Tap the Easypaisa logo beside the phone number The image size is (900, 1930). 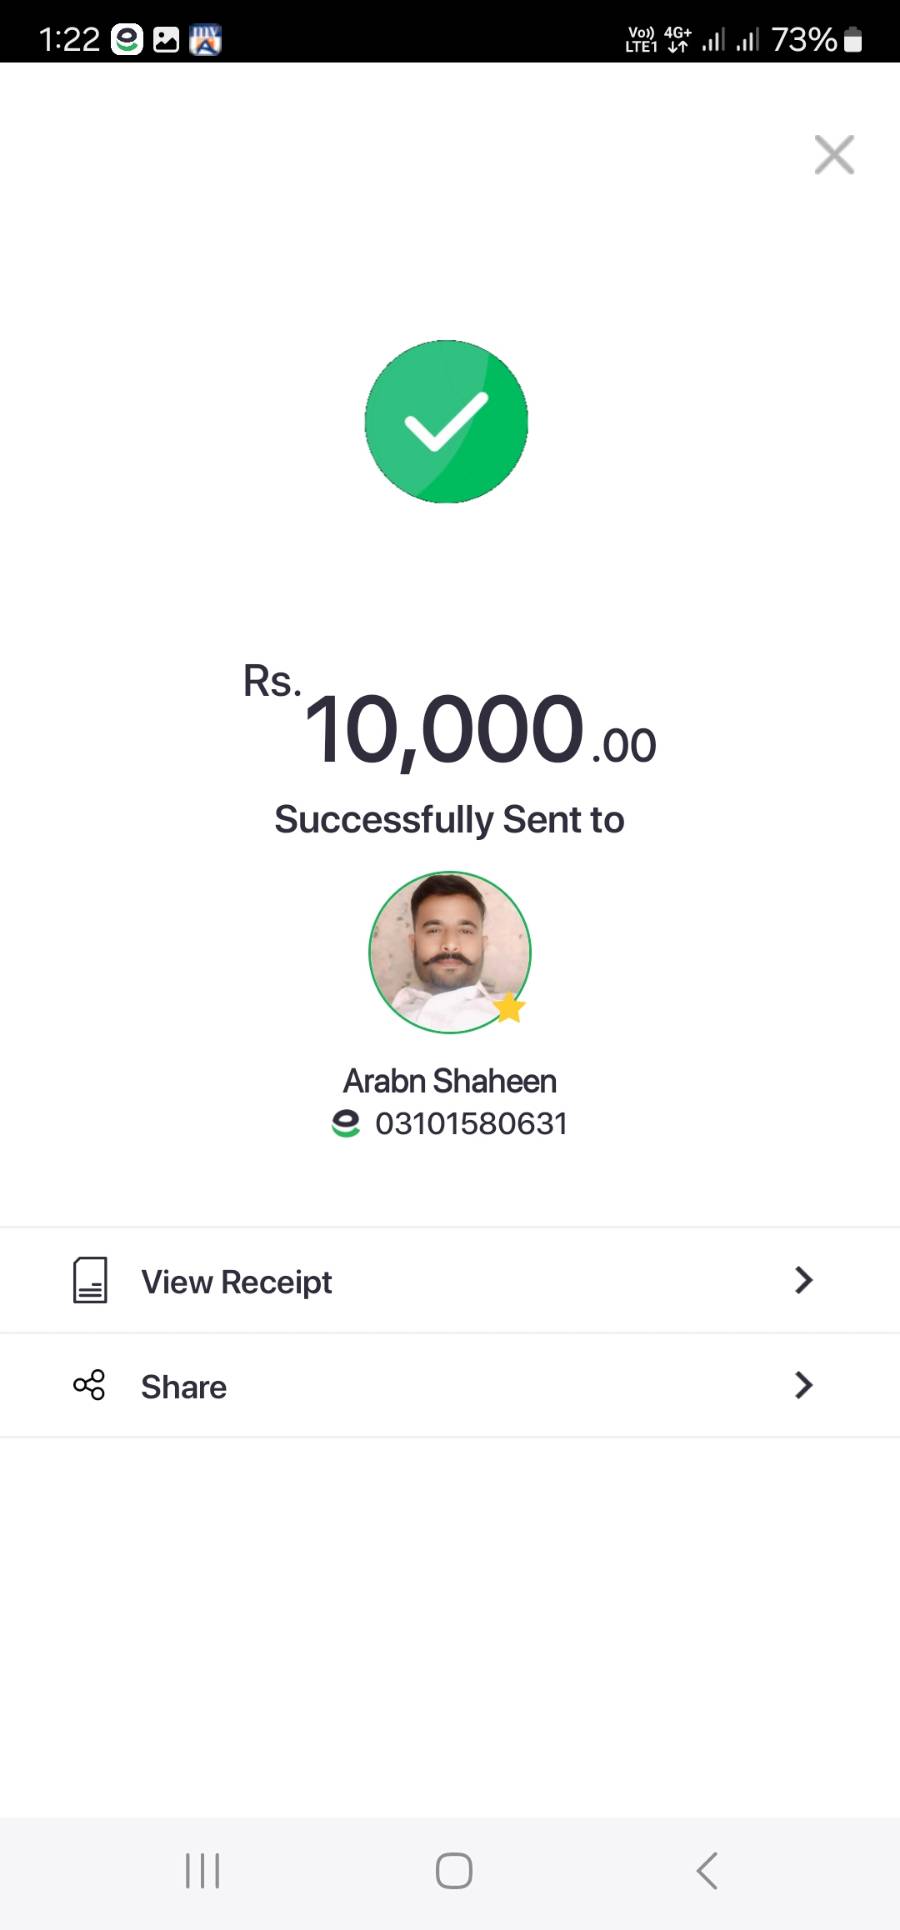346,1124
